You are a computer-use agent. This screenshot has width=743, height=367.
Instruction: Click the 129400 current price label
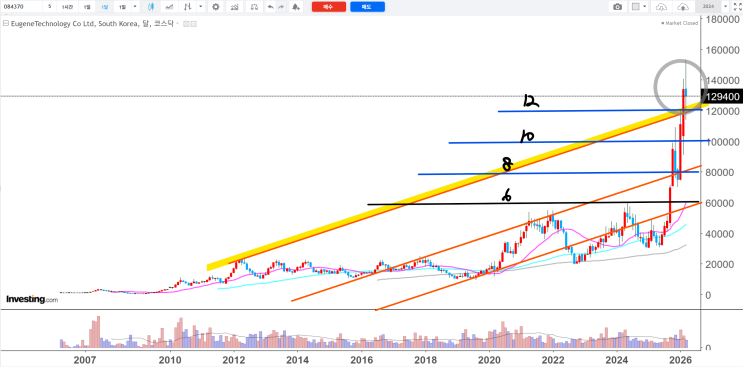722,97
